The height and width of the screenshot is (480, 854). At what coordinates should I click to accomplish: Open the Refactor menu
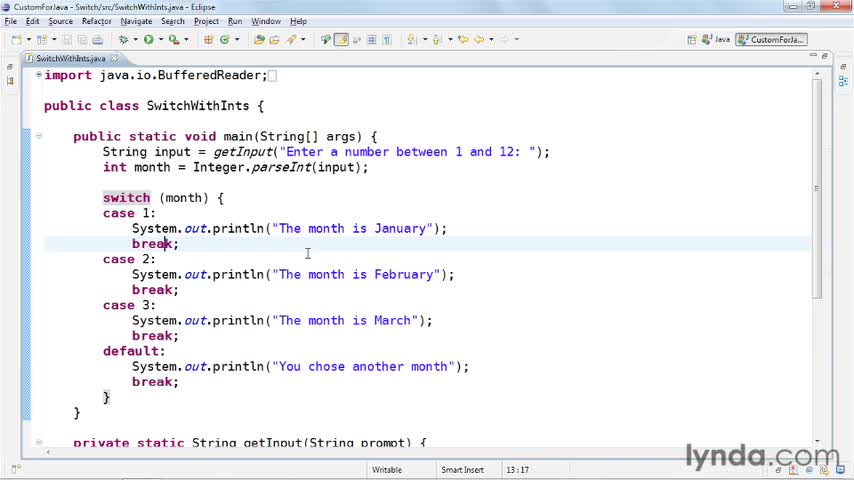pos(96,21)
